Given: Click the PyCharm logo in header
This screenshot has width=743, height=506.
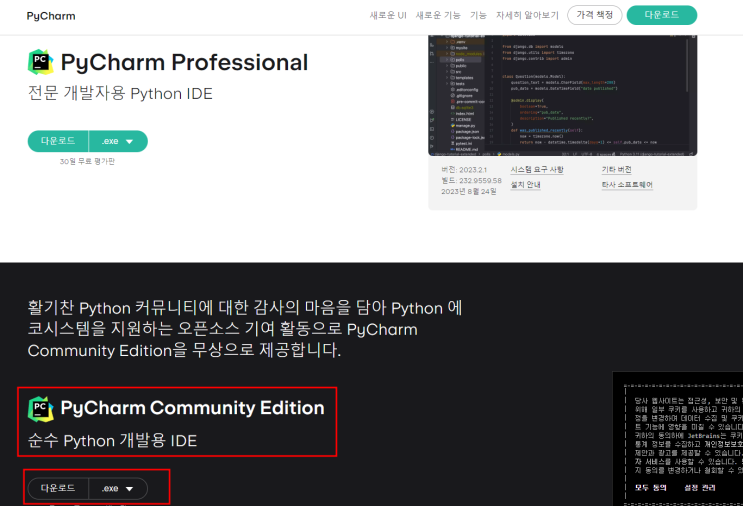Looking at the screenshot, I should click(x=51, y=16).
